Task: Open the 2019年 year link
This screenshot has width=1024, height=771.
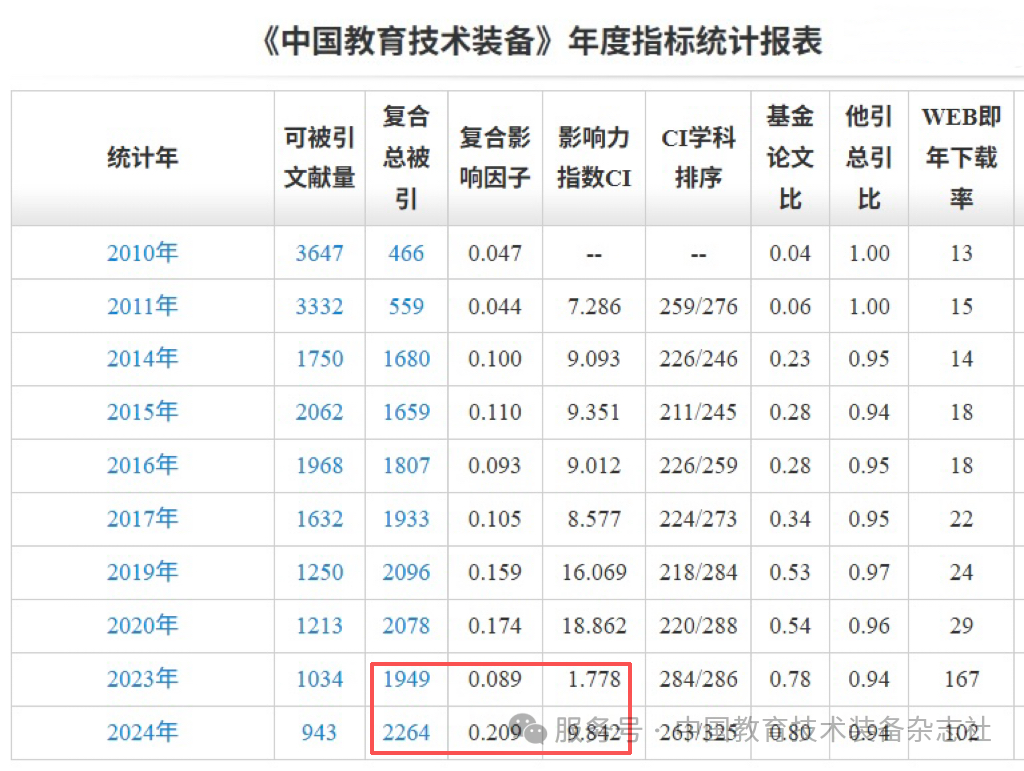Action: point(142,572)
